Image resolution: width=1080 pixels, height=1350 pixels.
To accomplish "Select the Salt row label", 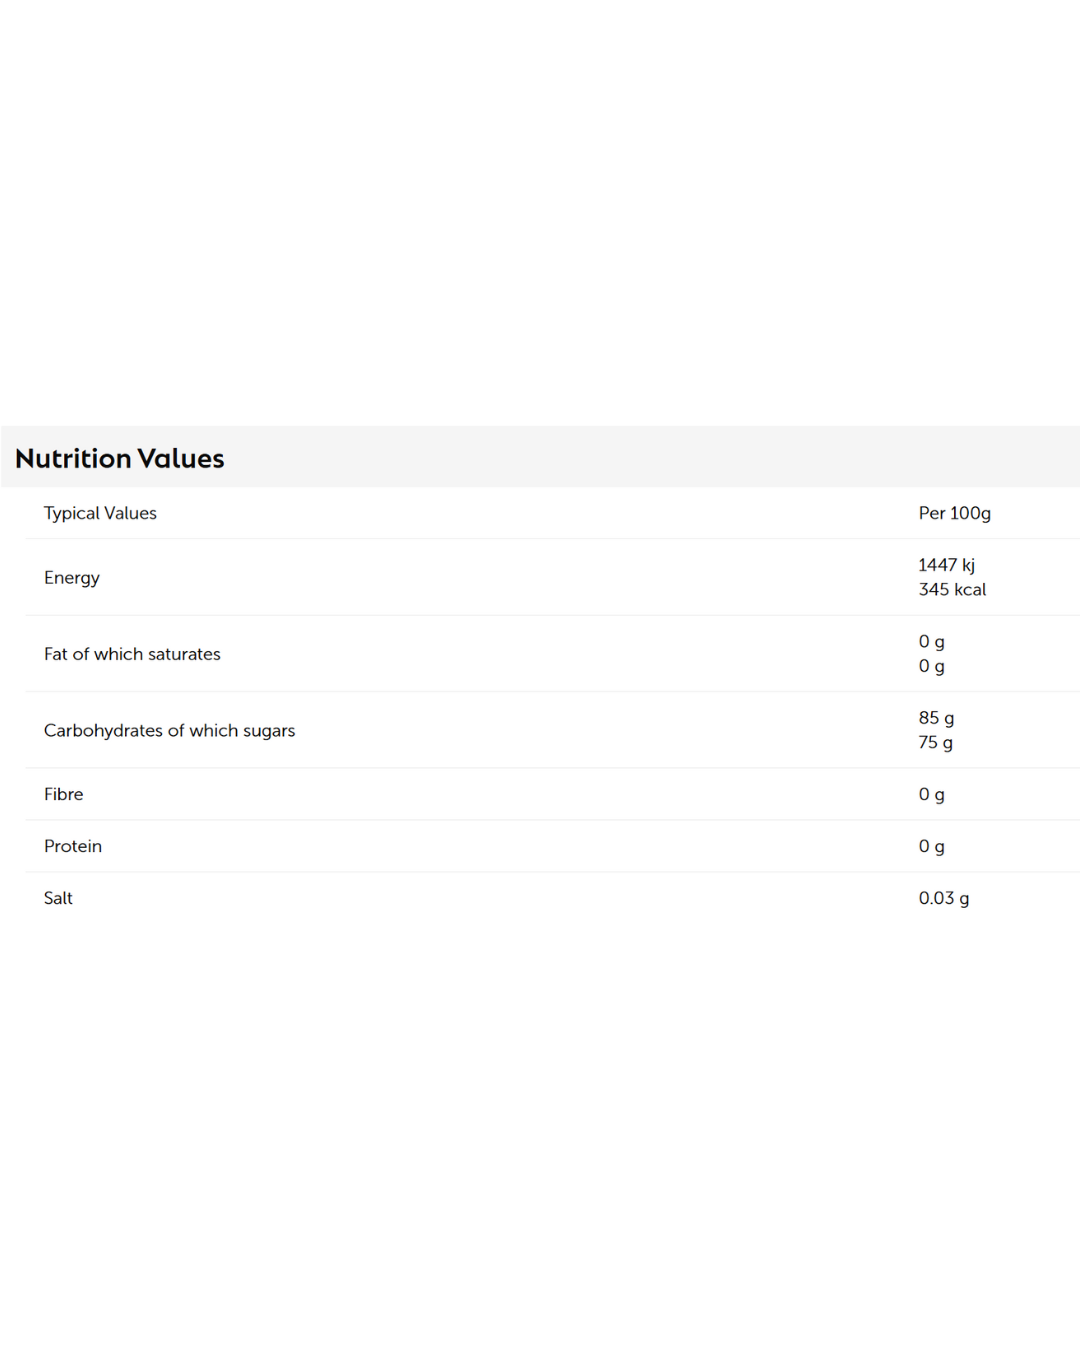I will [x=58, y=898].
